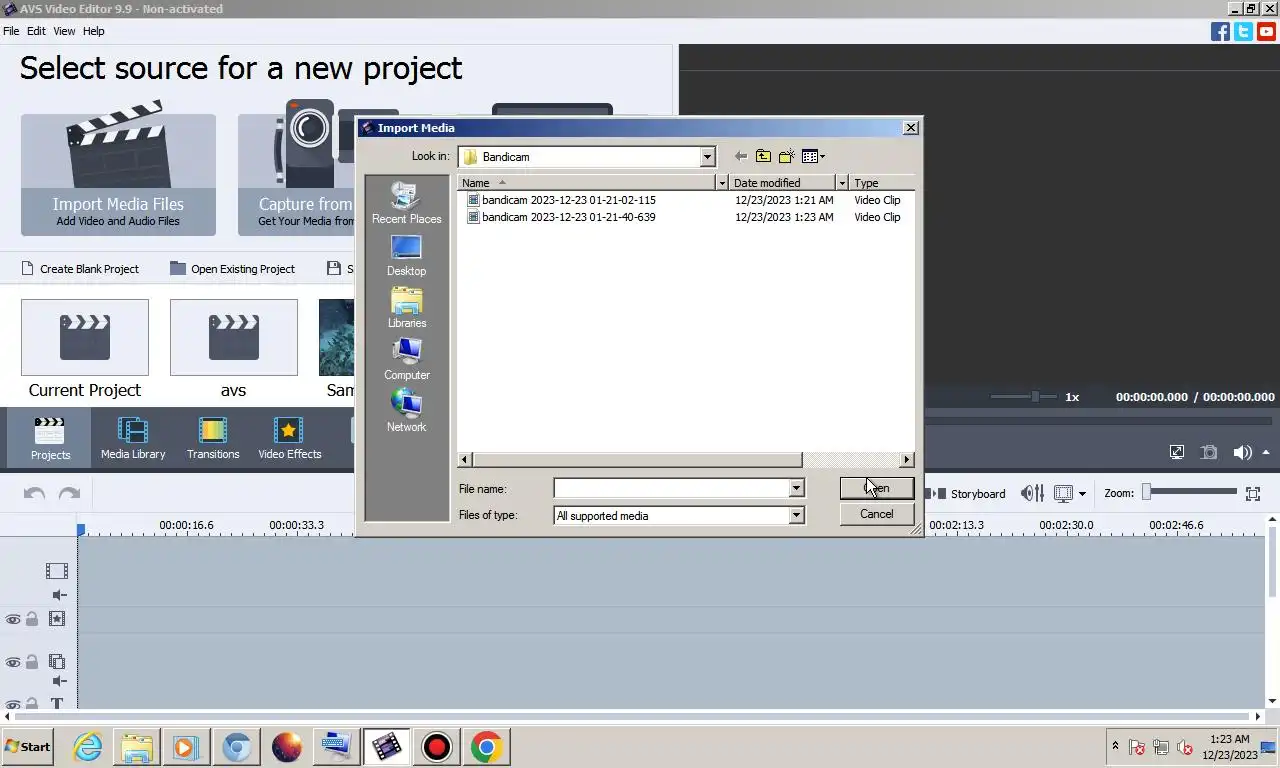Screen dimensions: 1280x768
Task: Create a new folder in Import Media dialog
Action: (787, 156)
